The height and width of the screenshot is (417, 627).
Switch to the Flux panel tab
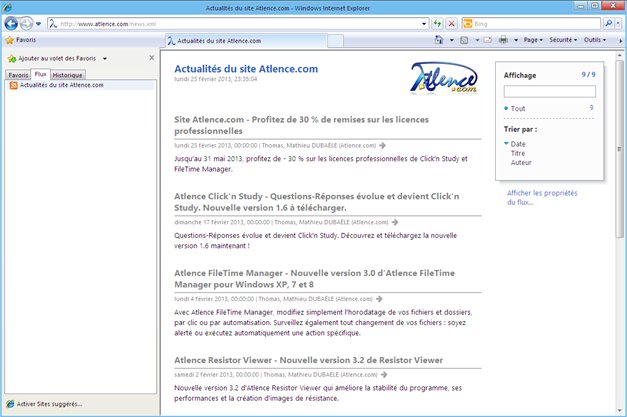[x=40, y=74]
